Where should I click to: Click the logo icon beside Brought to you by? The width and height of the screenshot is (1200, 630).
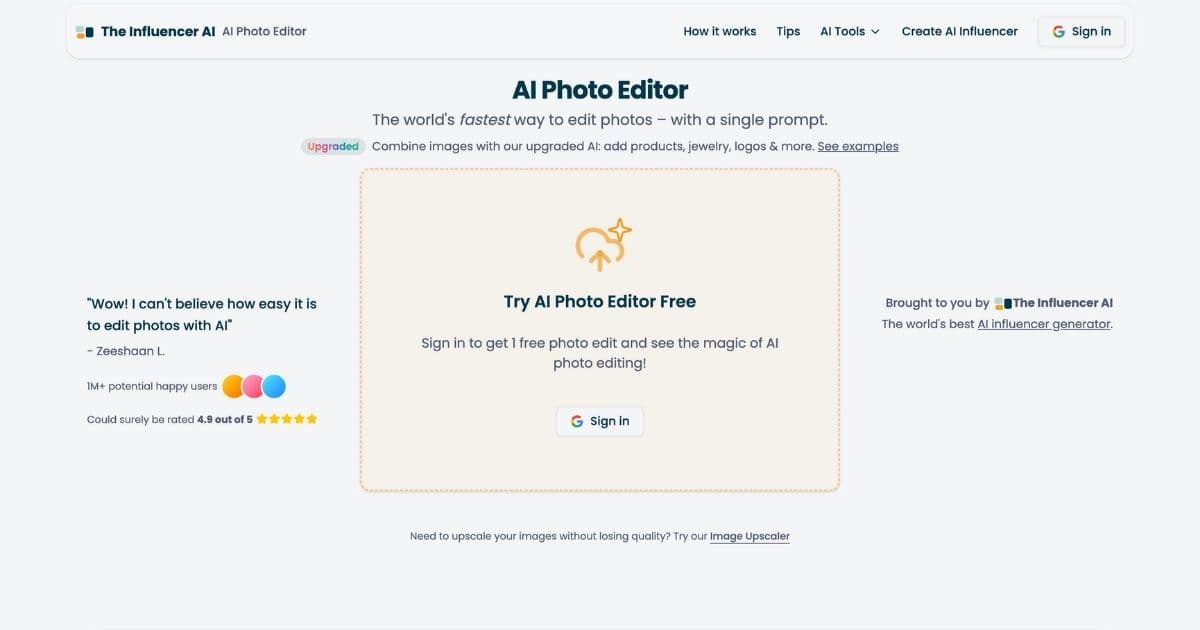(x=1004, y=302)
